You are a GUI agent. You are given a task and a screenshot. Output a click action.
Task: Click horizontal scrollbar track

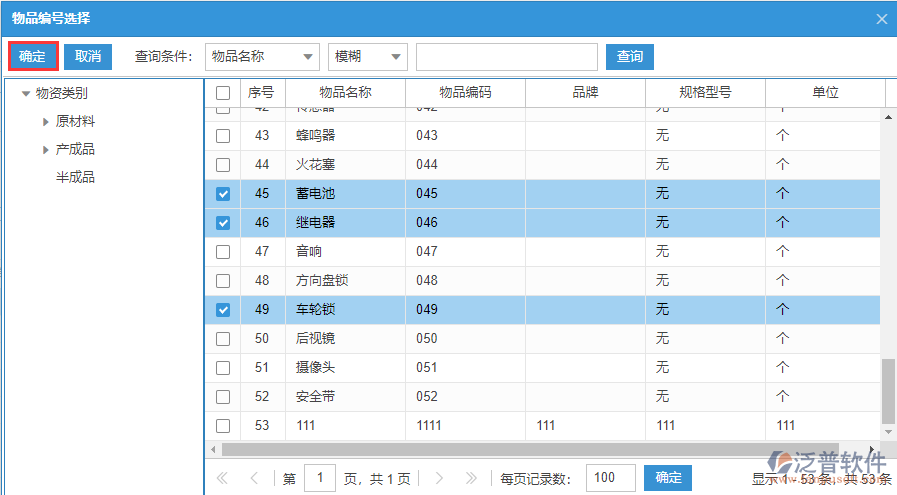click(x=530, y=450)
